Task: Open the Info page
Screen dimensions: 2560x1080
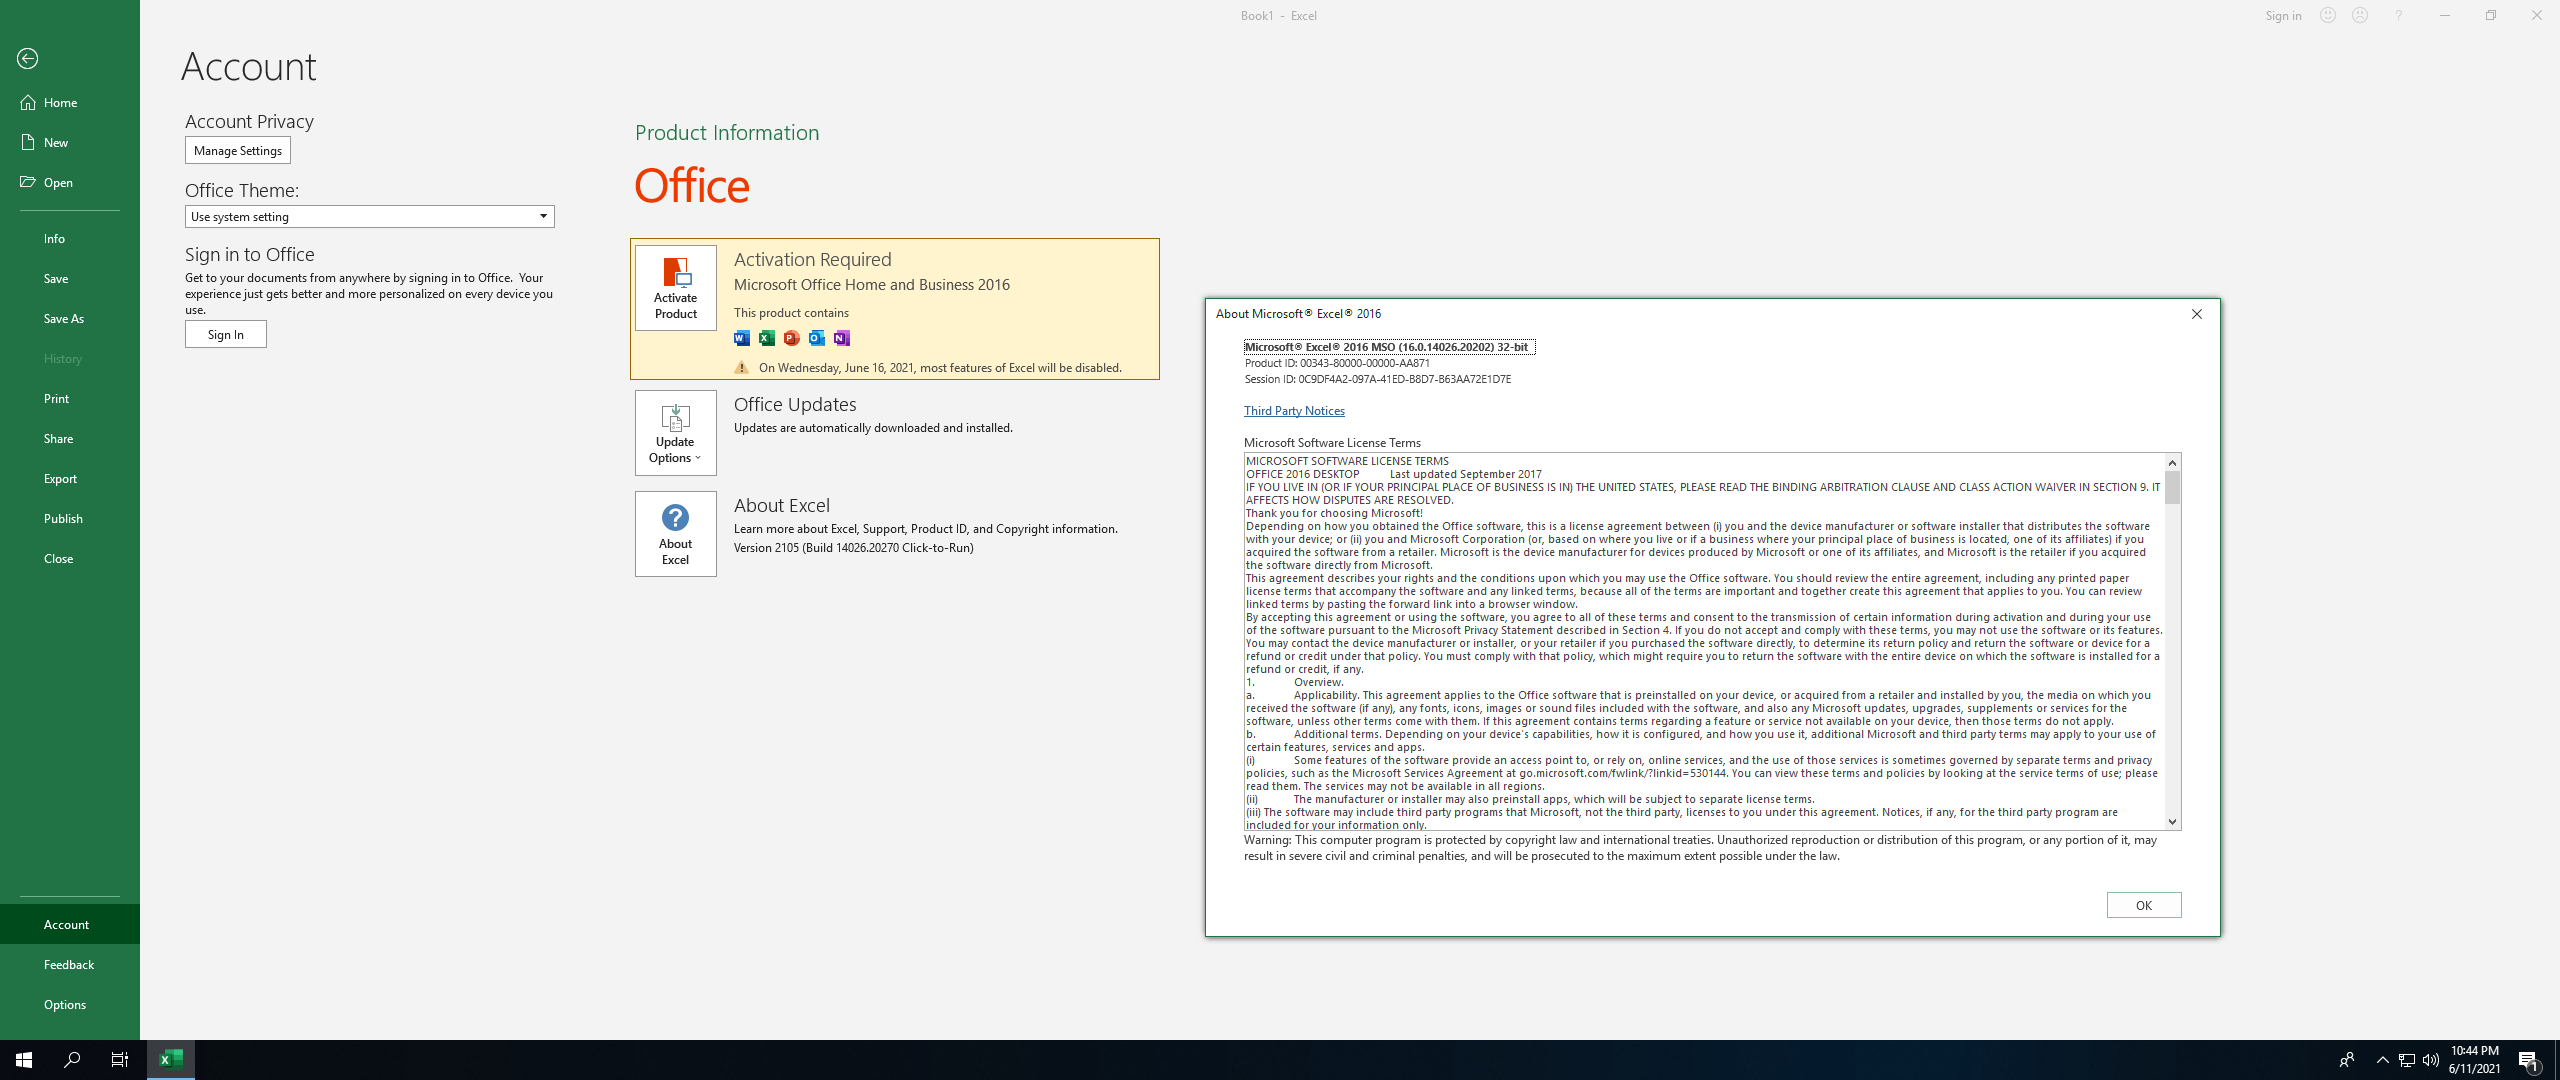Action: [x=70, y=238]
